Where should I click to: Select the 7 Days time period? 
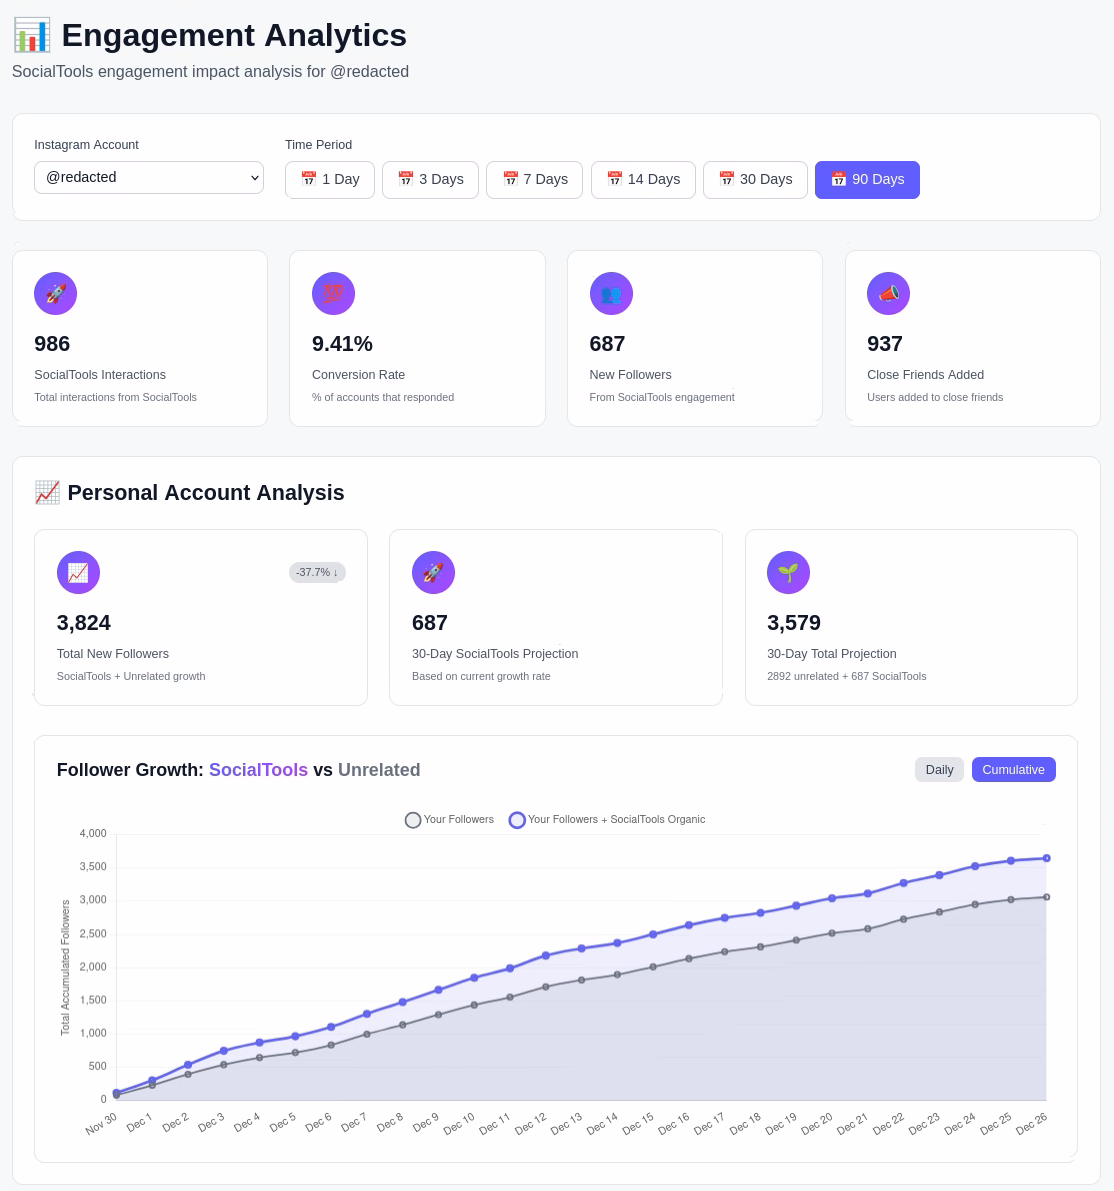pos(534,180)
